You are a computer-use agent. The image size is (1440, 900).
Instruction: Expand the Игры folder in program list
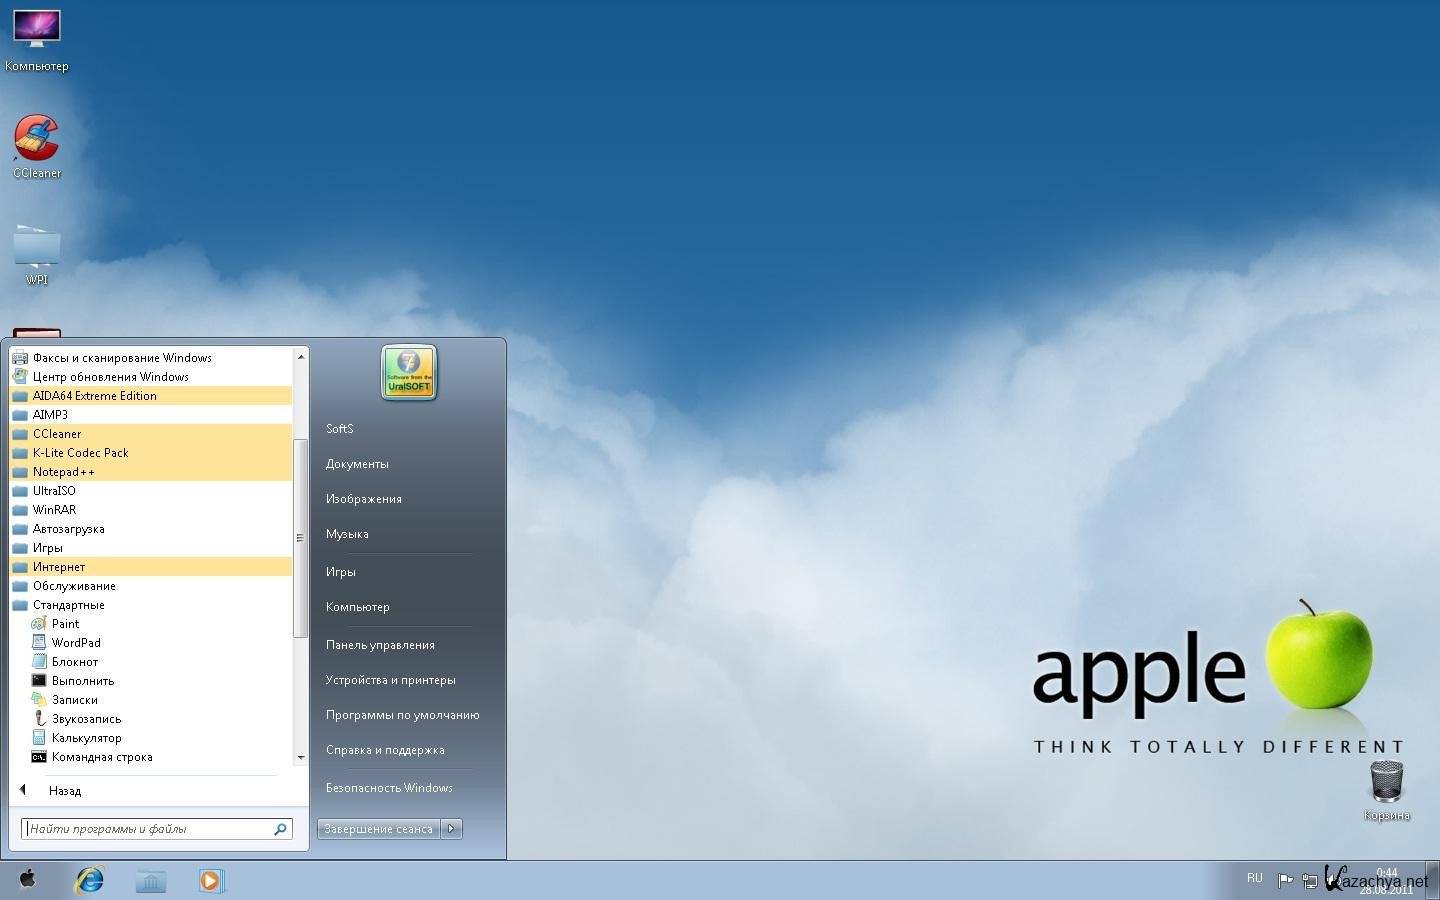tap(151, 548)
